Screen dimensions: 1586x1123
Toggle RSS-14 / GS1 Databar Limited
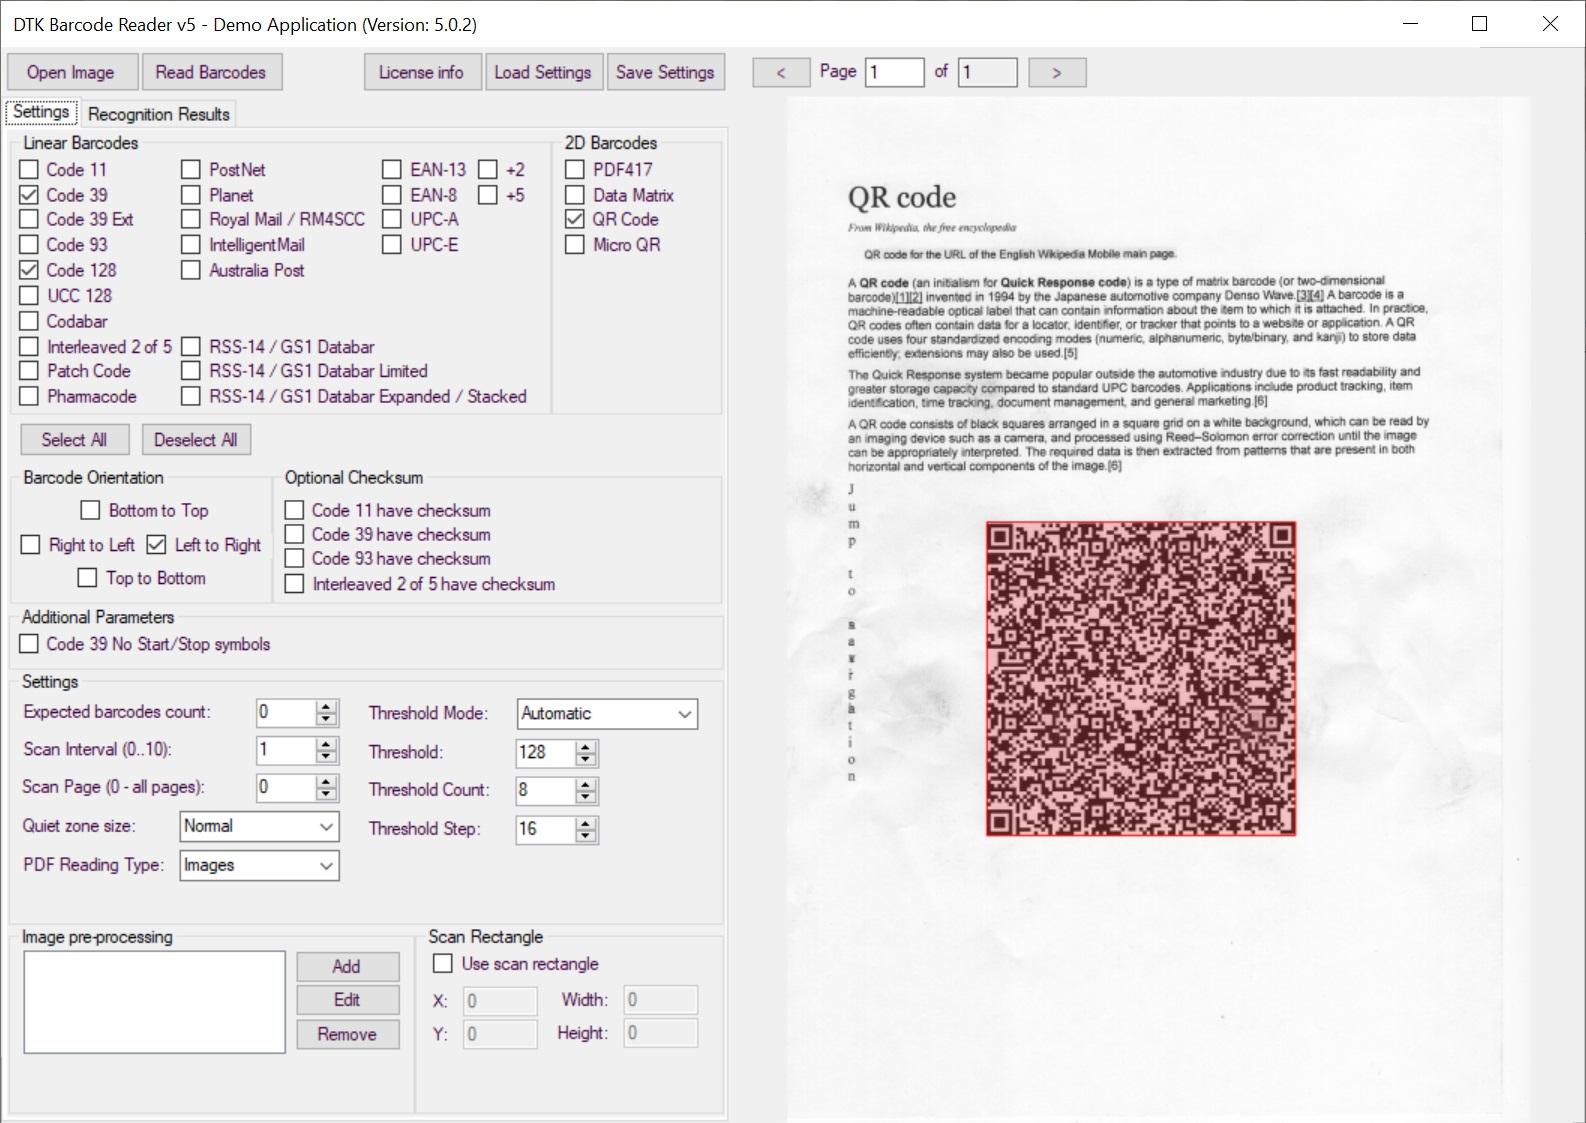pyautogui.click(x=191, y=371)
